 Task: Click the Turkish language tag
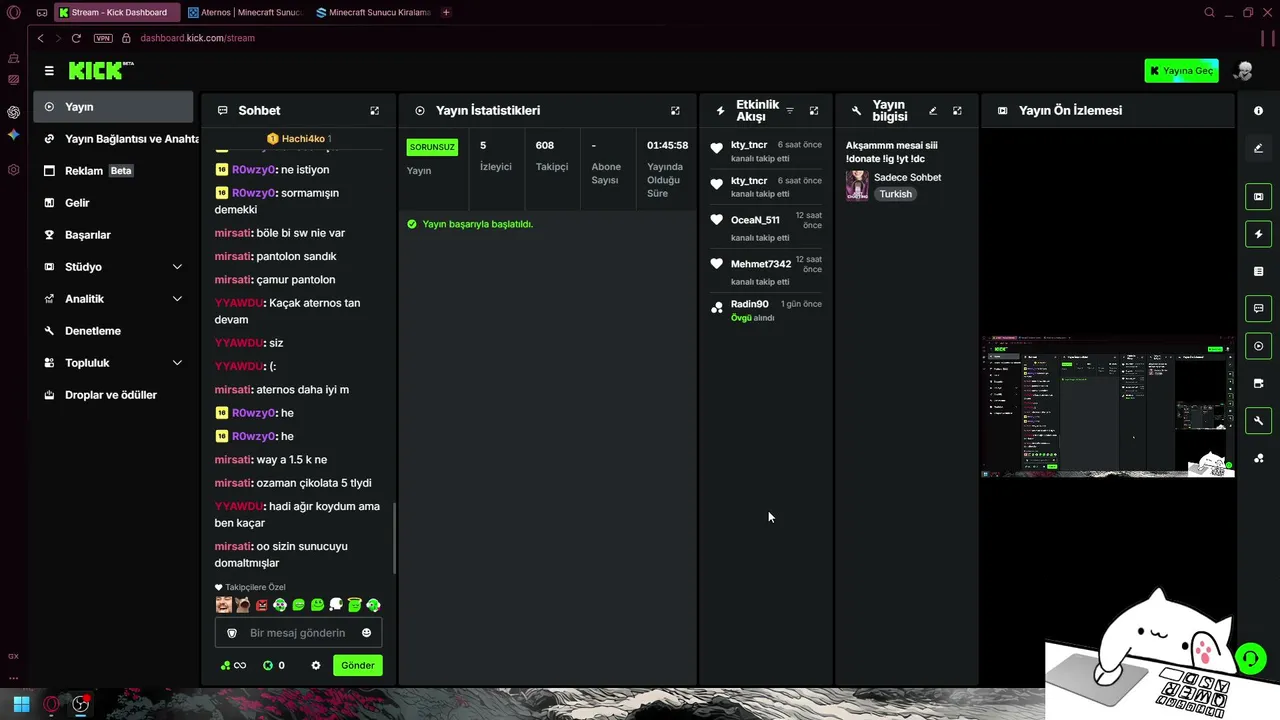[x=896, y=194]
